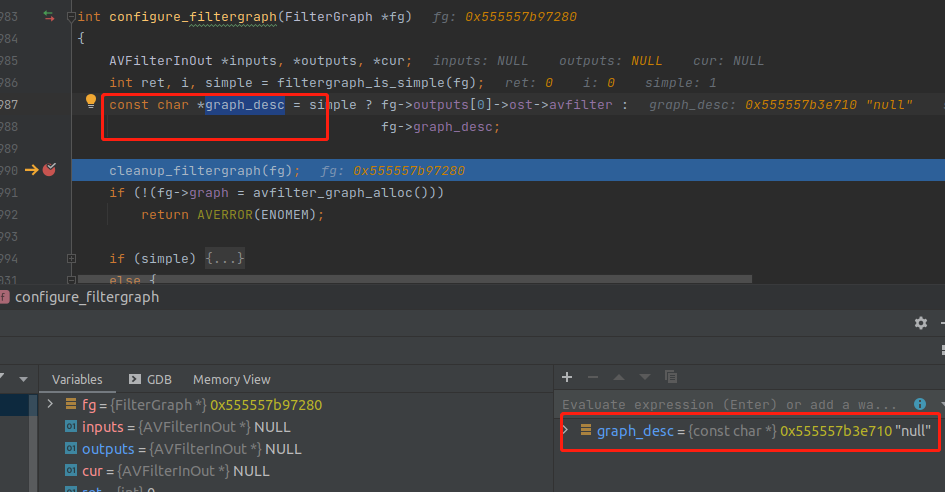Click the header/source navigation gutter icon
Image resolution: width=945 pixels, height=492 pixels.
[x=49, y=16]
